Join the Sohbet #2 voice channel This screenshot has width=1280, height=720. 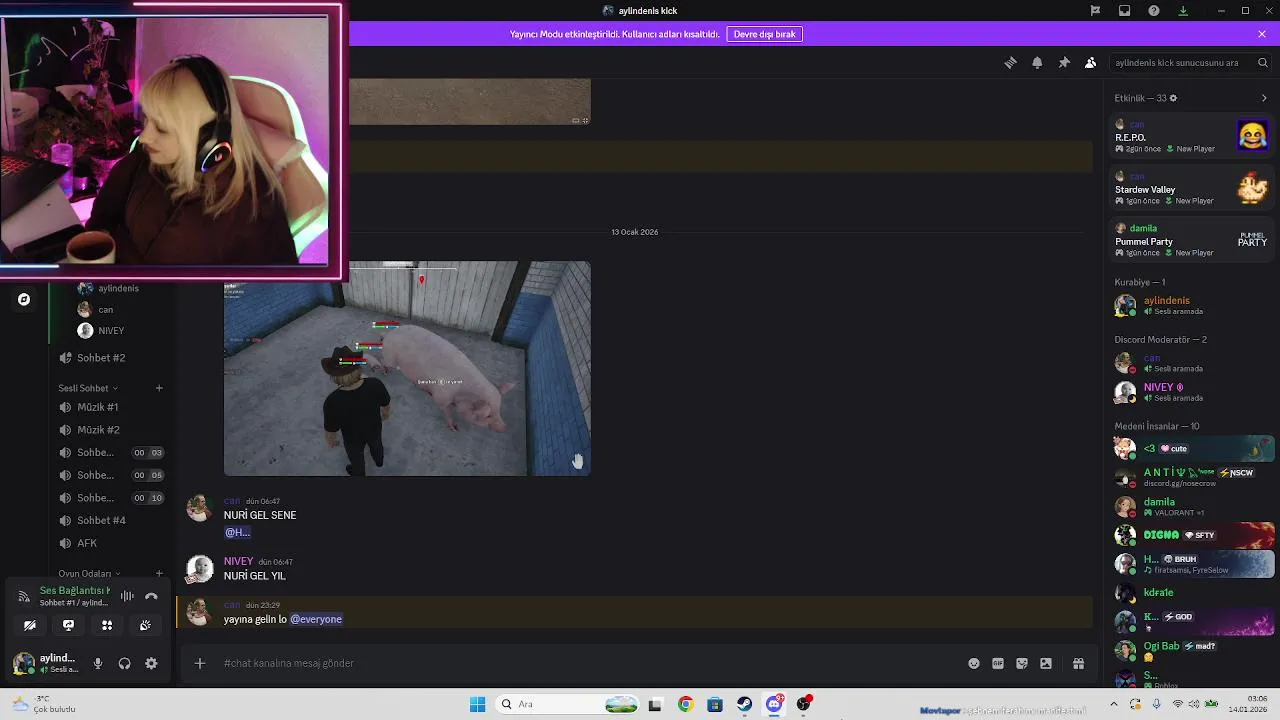tap(108, 358)
